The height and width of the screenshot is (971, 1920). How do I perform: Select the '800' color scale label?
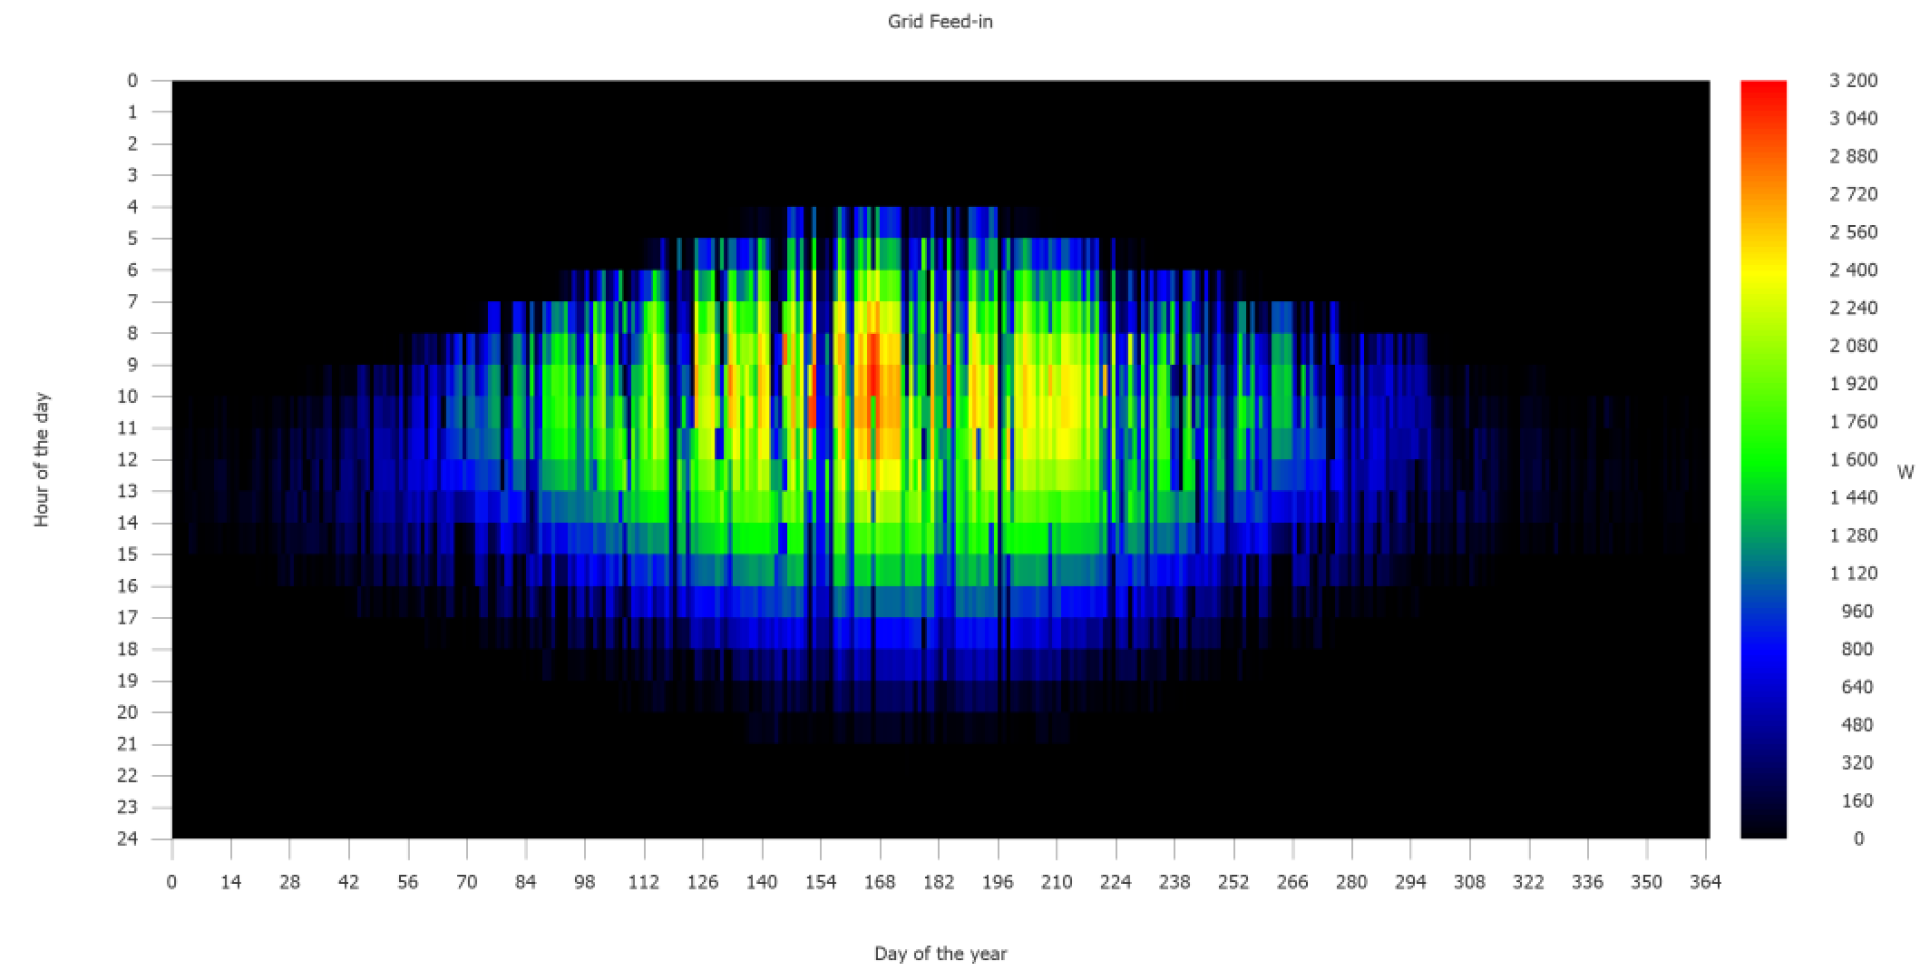tap(1856, 649)
